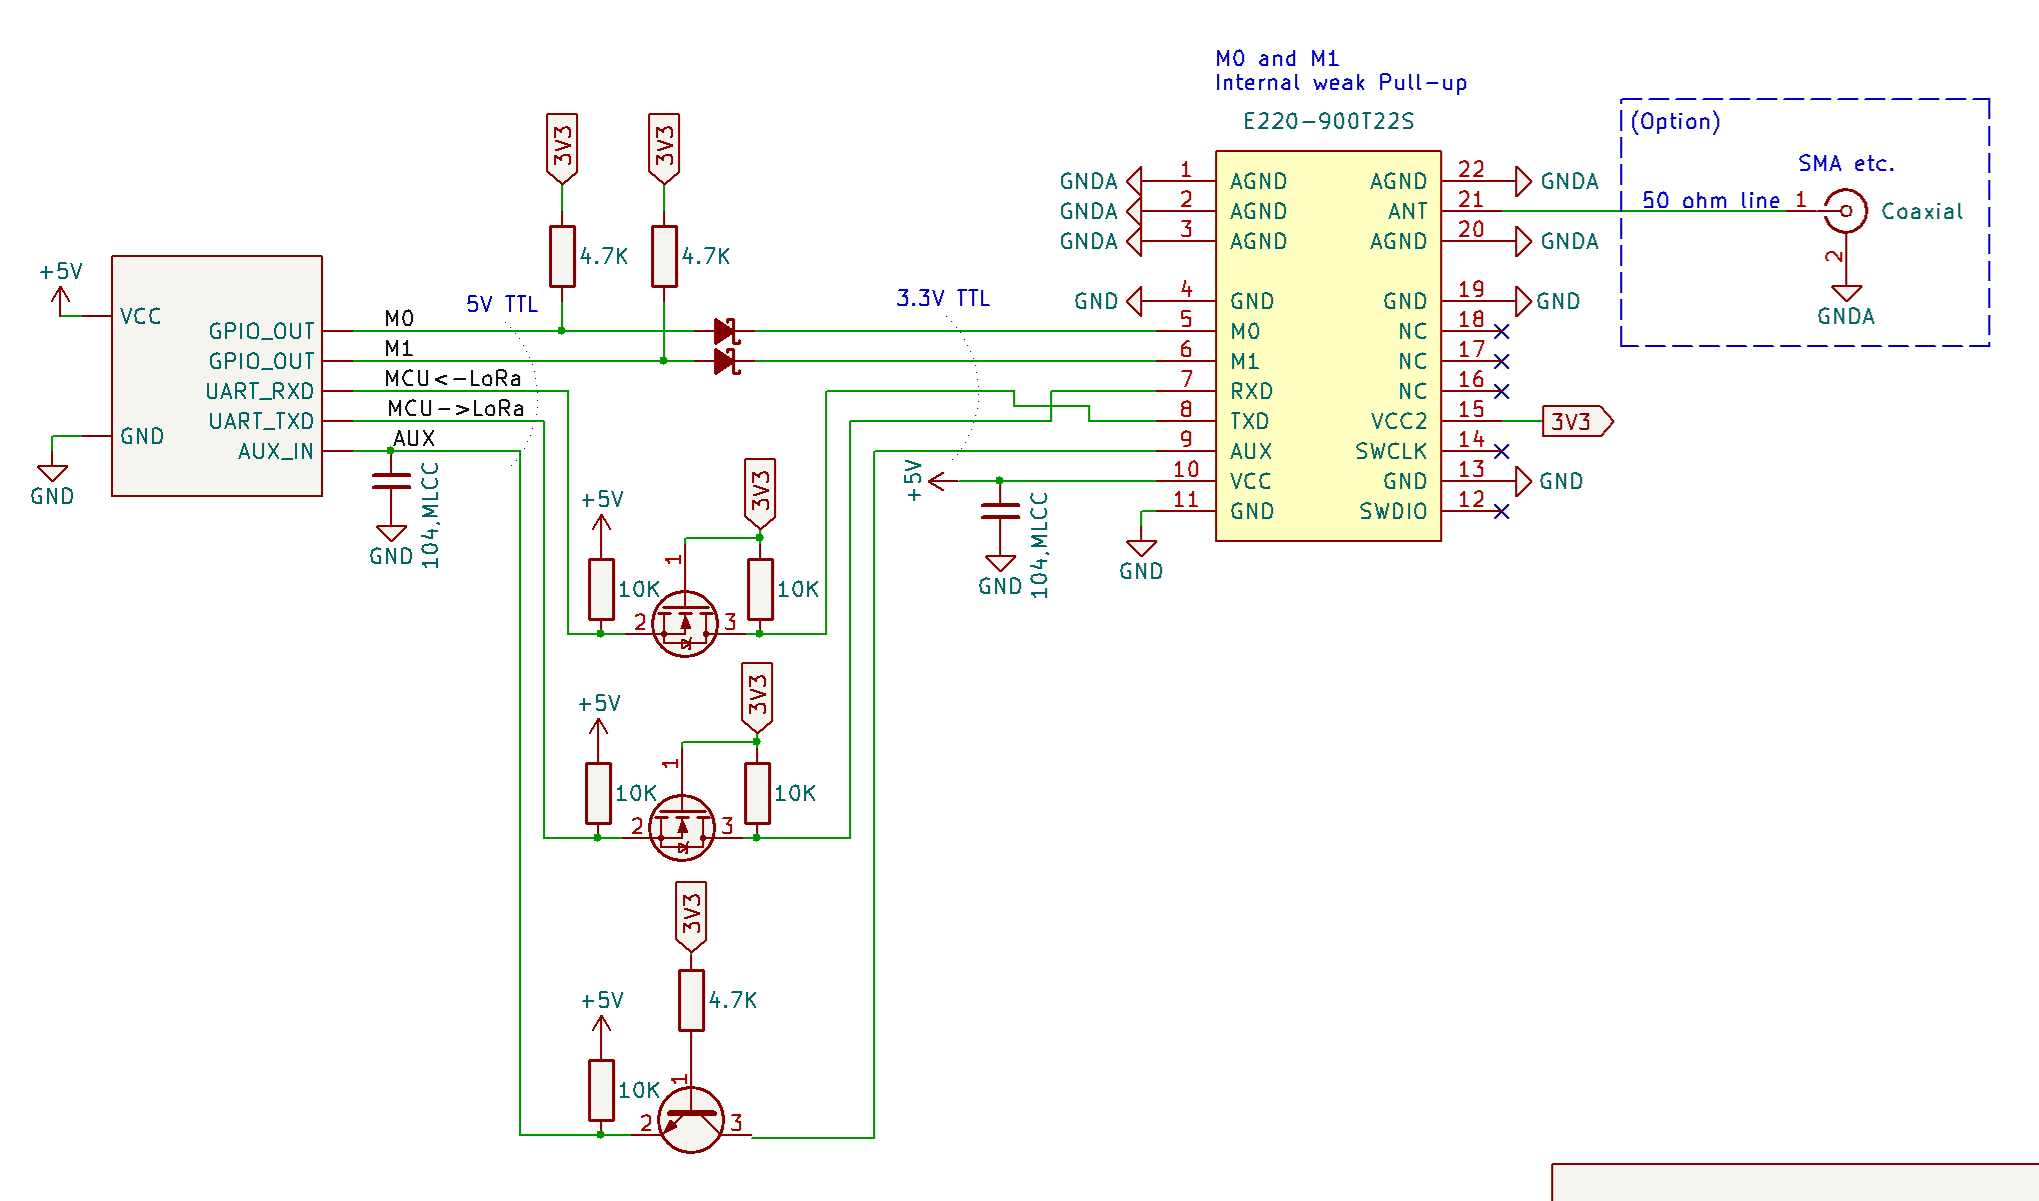2039x1201 pixels.
Task: Click the 3V3 flag above the bottom 4.7K resistor
Action: point(691,916)
